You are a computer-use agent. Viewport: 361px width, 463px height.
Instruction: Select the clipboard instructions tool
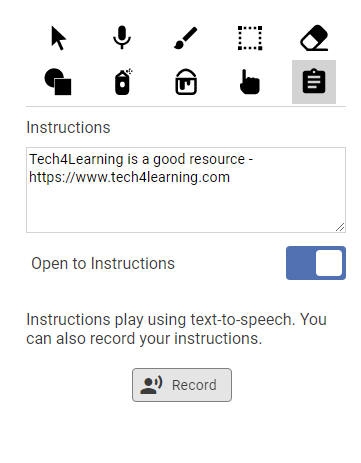pyautogui.click(x=314, y=82)
